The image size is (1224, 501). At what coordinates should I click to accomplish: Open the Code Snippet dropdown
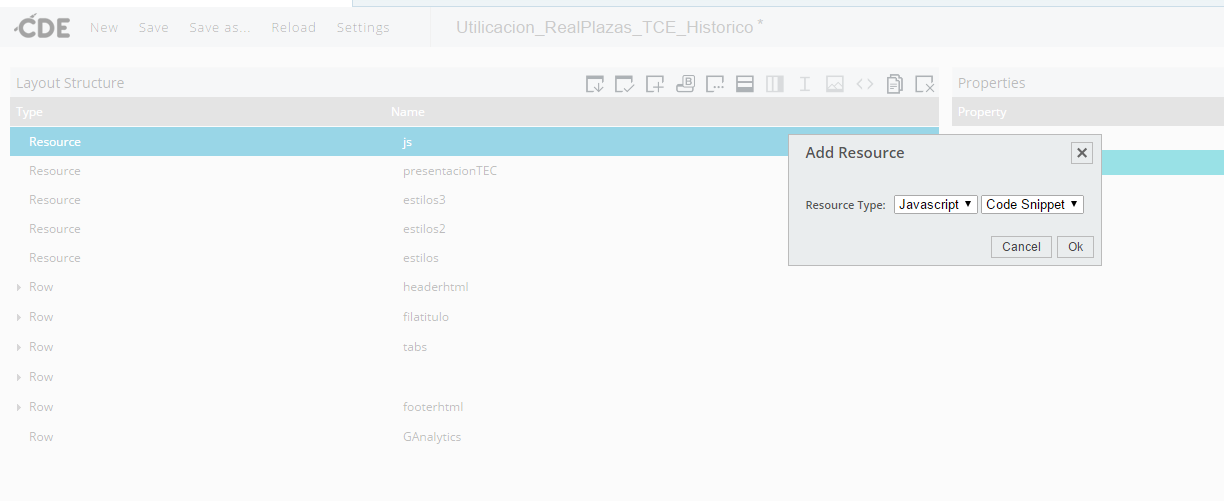tap(1032, 204)
